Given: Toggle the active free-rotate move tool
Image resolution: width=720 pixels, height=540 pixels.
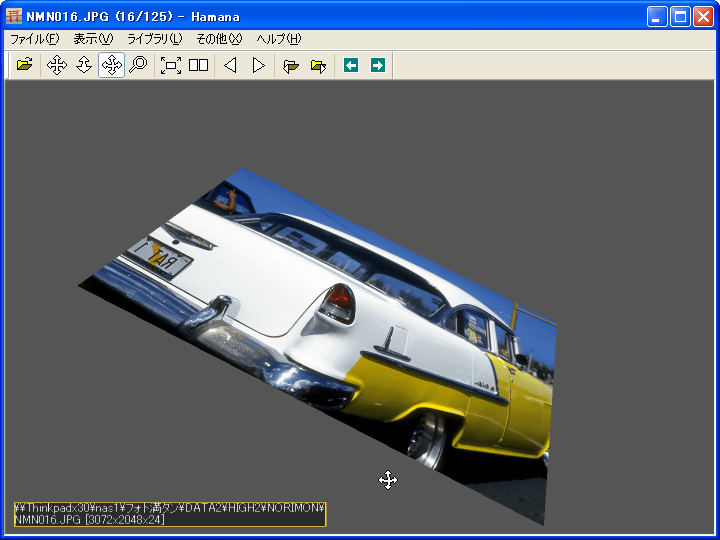Looking at the screenshot, I should [111, 65].
